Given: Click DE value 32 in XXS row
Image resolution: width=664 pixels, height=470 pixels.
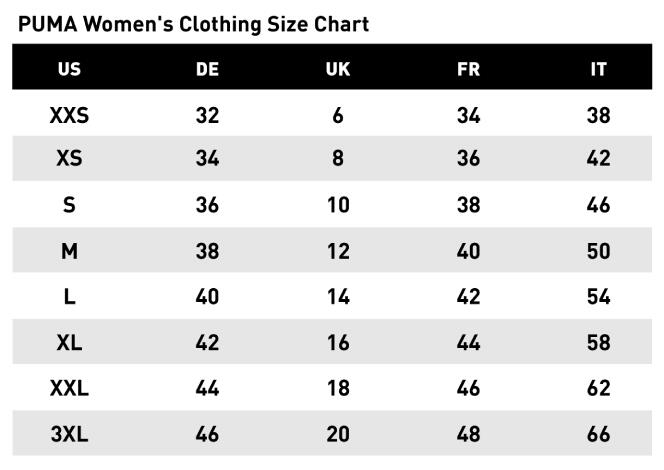Looking at the screenshot, I should click(207, 115).
